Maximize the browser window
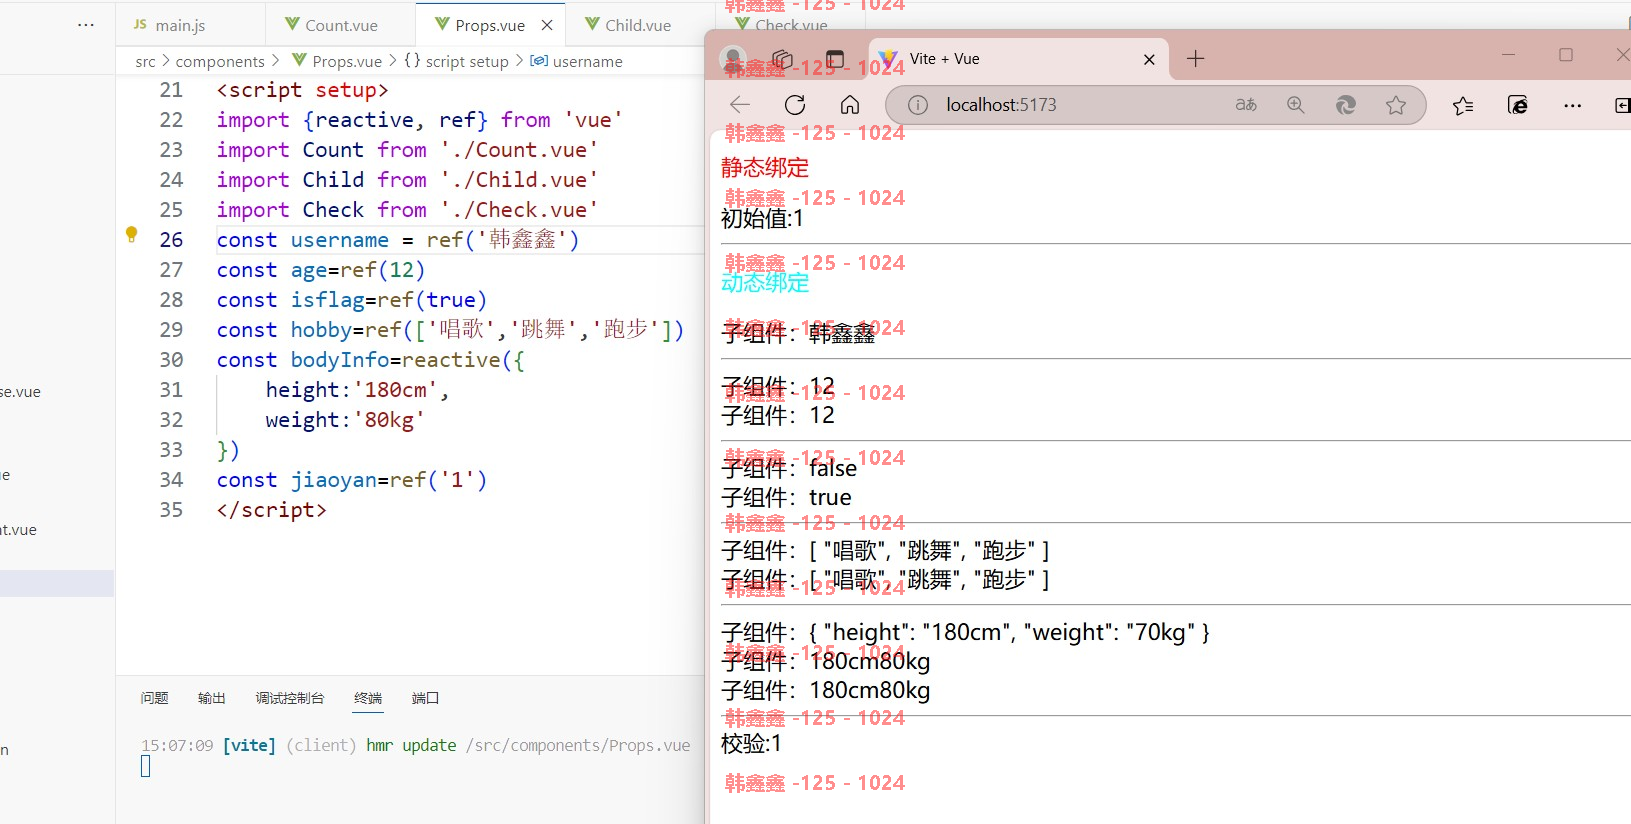This screenshot has height=824, width=1631. point(1566,55)
